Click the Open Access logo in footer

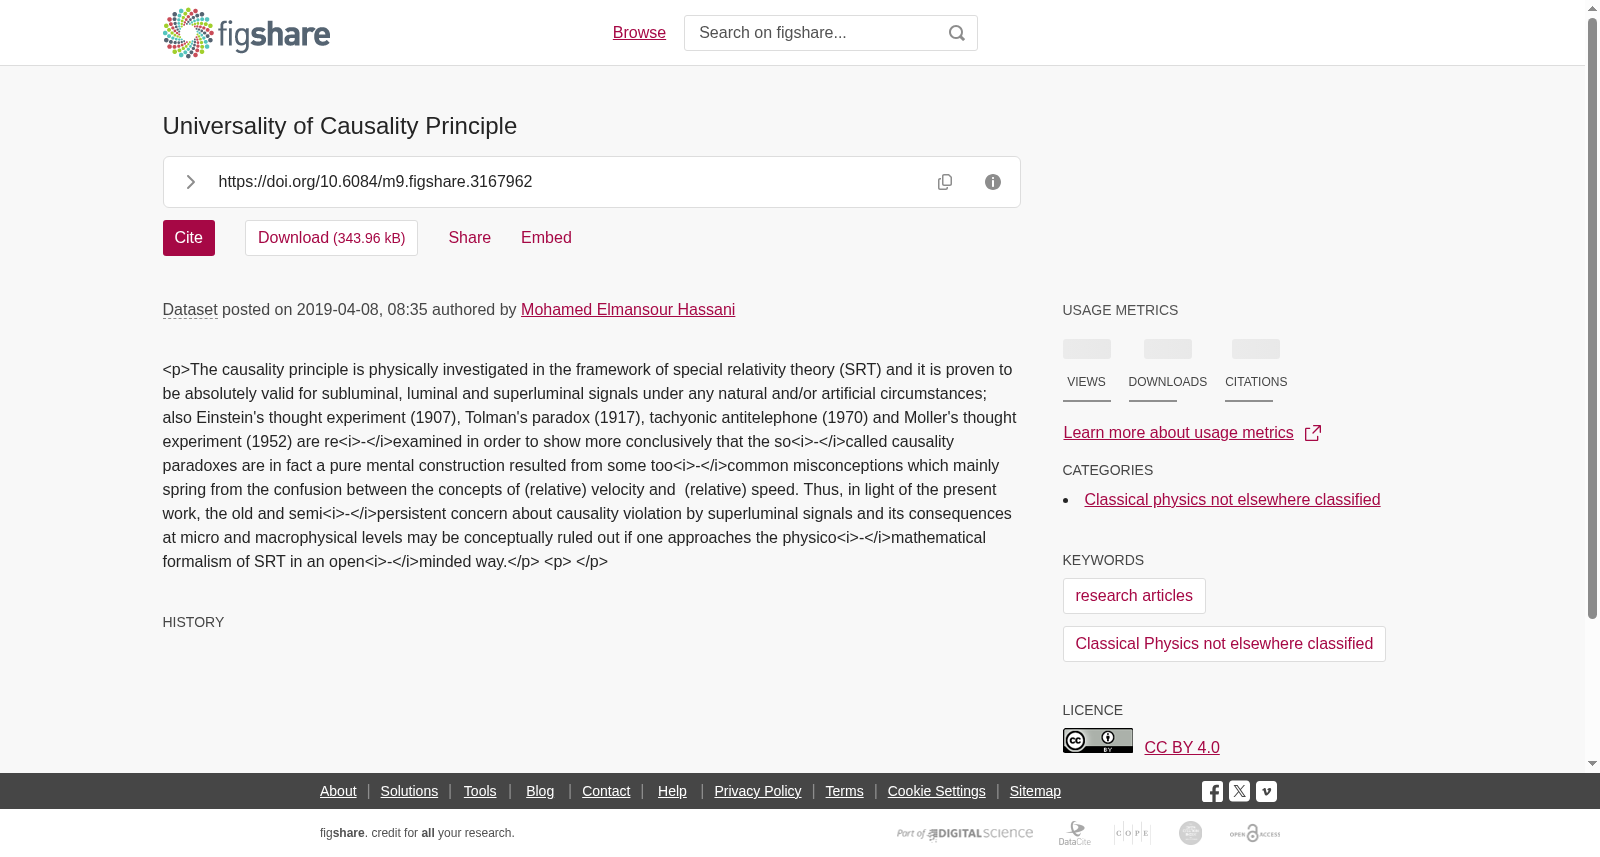[1255, 833]
